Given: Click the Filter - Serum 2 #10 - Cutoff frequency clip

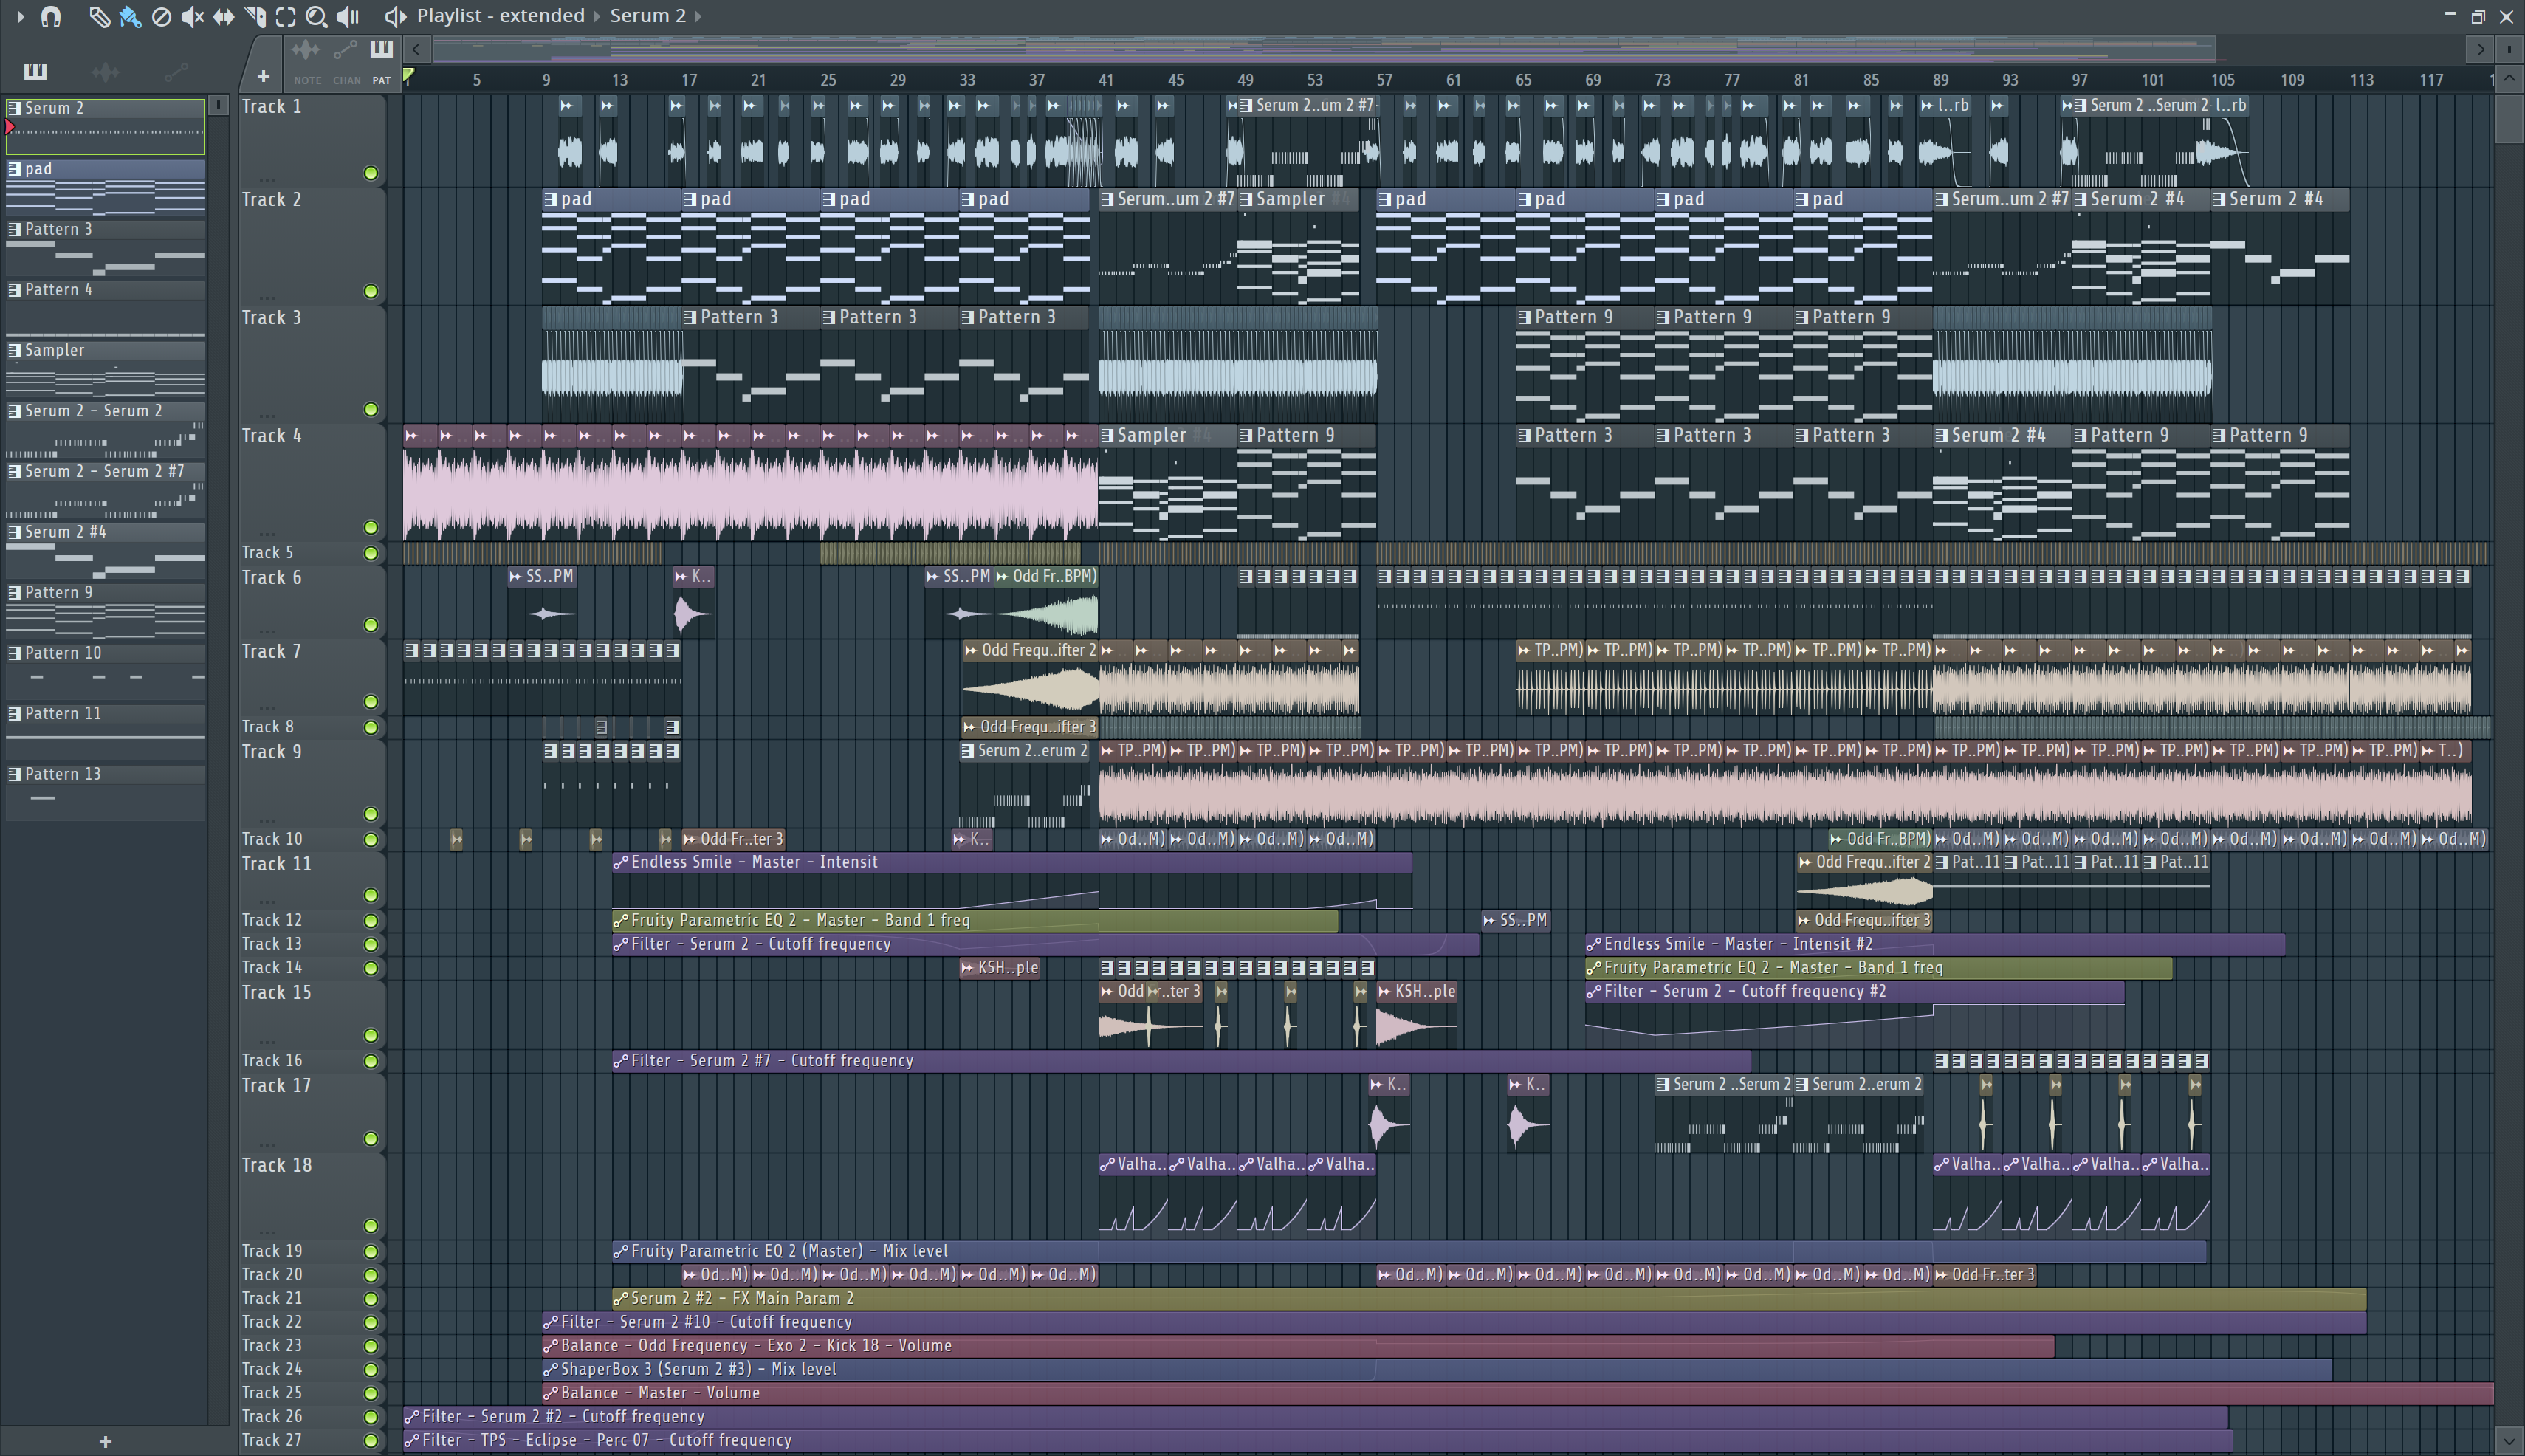Looking at the screenshot, I should tap(1454, 1322).
